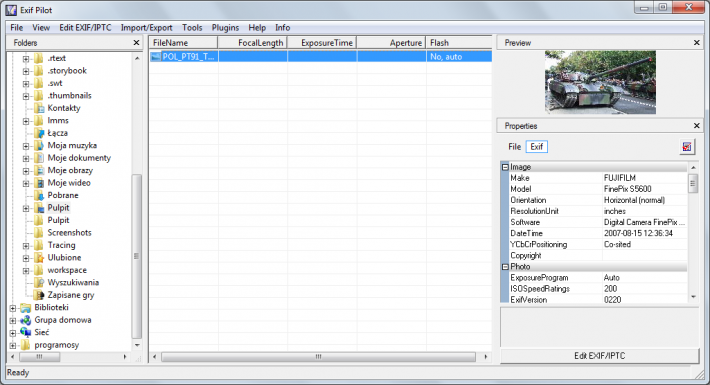Click the file list horizontal scrollbar thumb
Viewport: 710px width, 385px height.
point(318,357)
